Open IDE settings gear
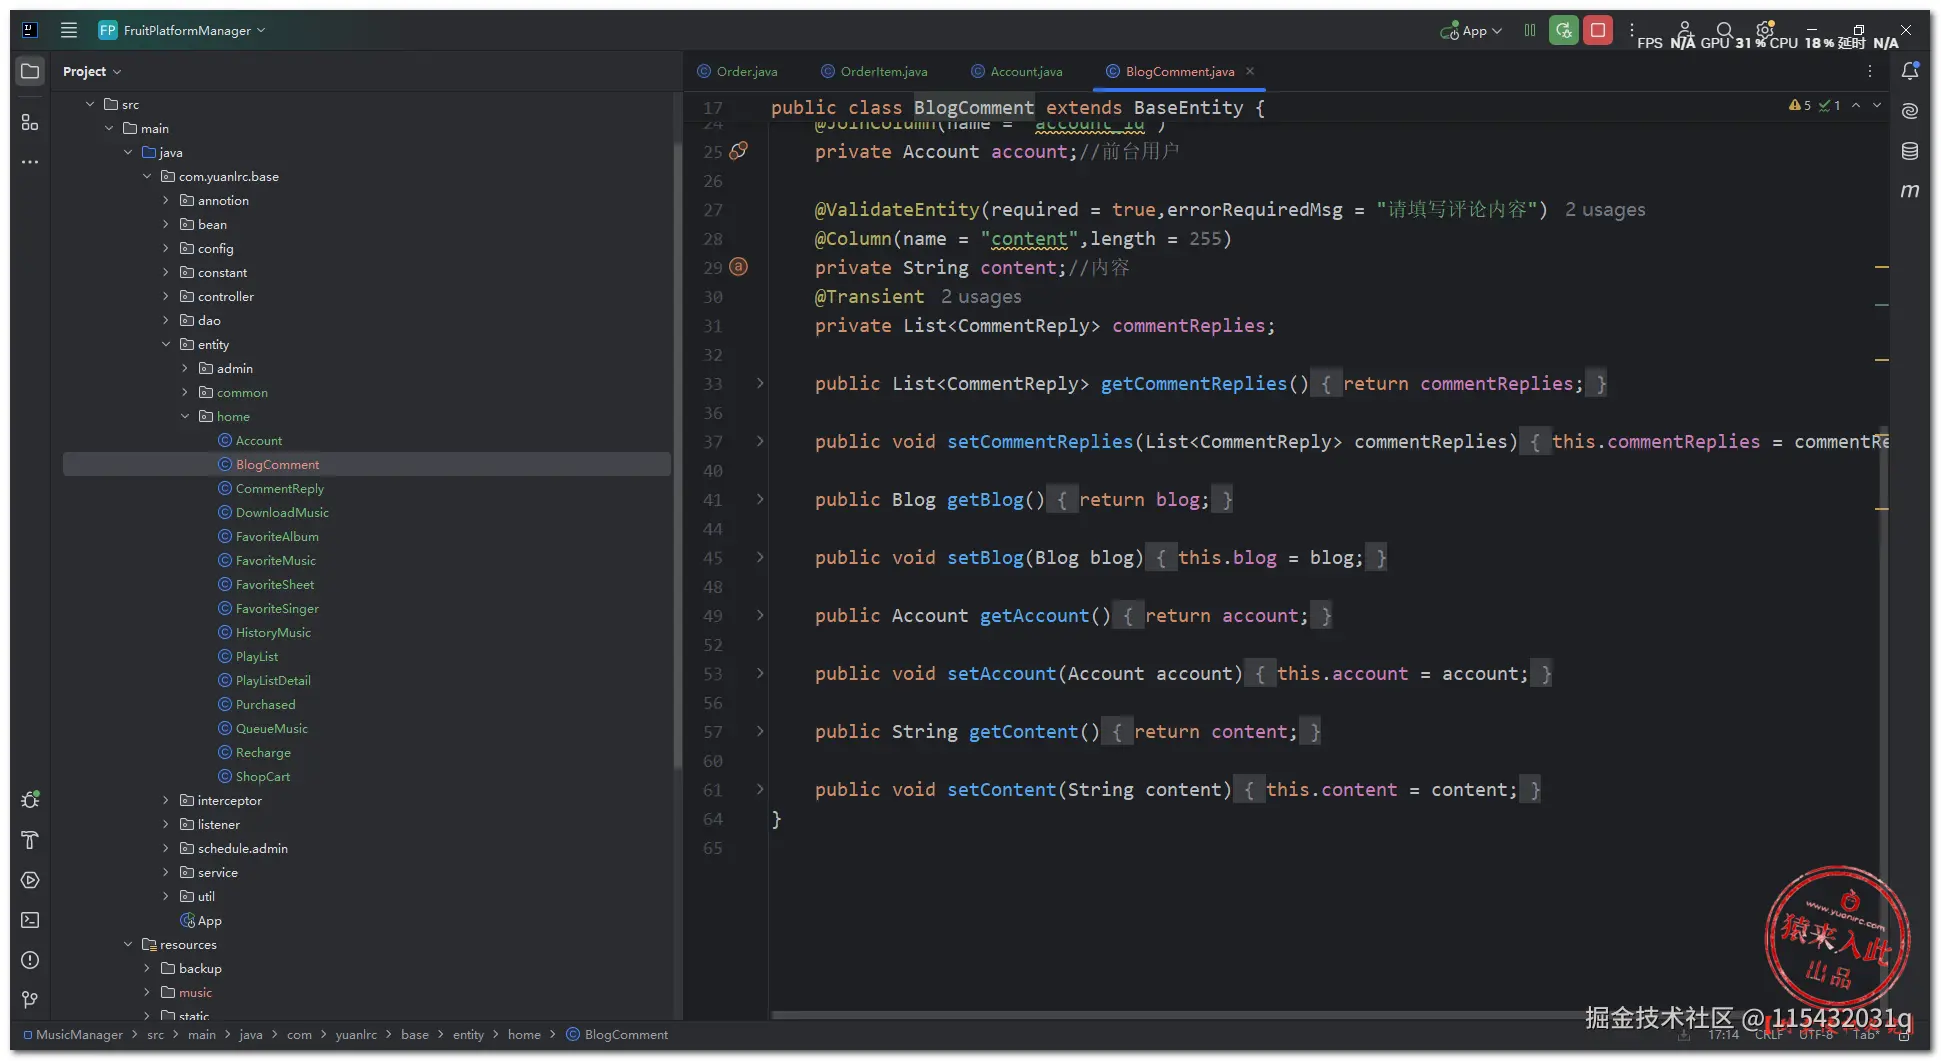The height and width of the screenshot is (1061, 1941). pyautogui.click(x=1765, y=30)
